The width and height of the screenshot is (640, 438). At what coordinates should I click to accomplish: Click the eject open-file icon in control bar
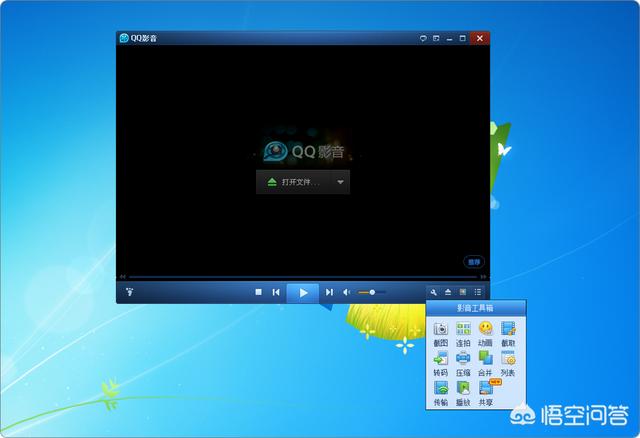tap(448, 292)
